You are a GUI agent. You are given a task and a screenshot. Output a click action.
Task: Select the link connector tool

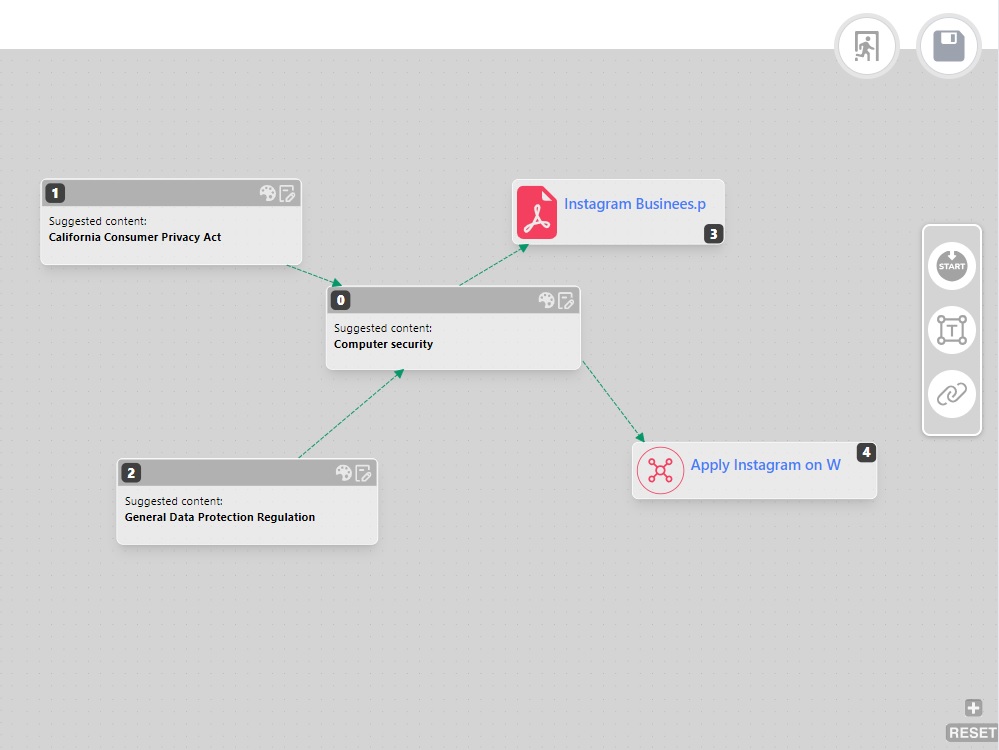(x=952, y=393)
